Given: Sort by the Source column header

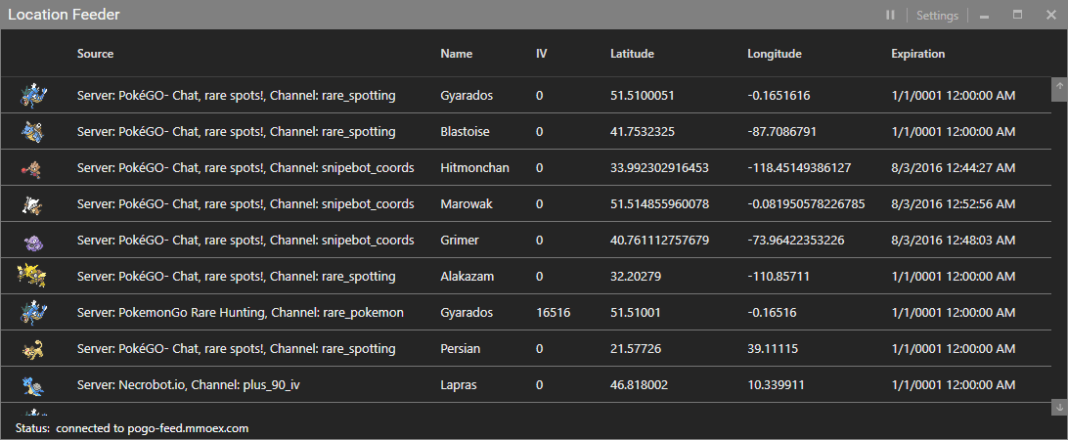Looking at the screenshot, I should (x=95, y=54).
